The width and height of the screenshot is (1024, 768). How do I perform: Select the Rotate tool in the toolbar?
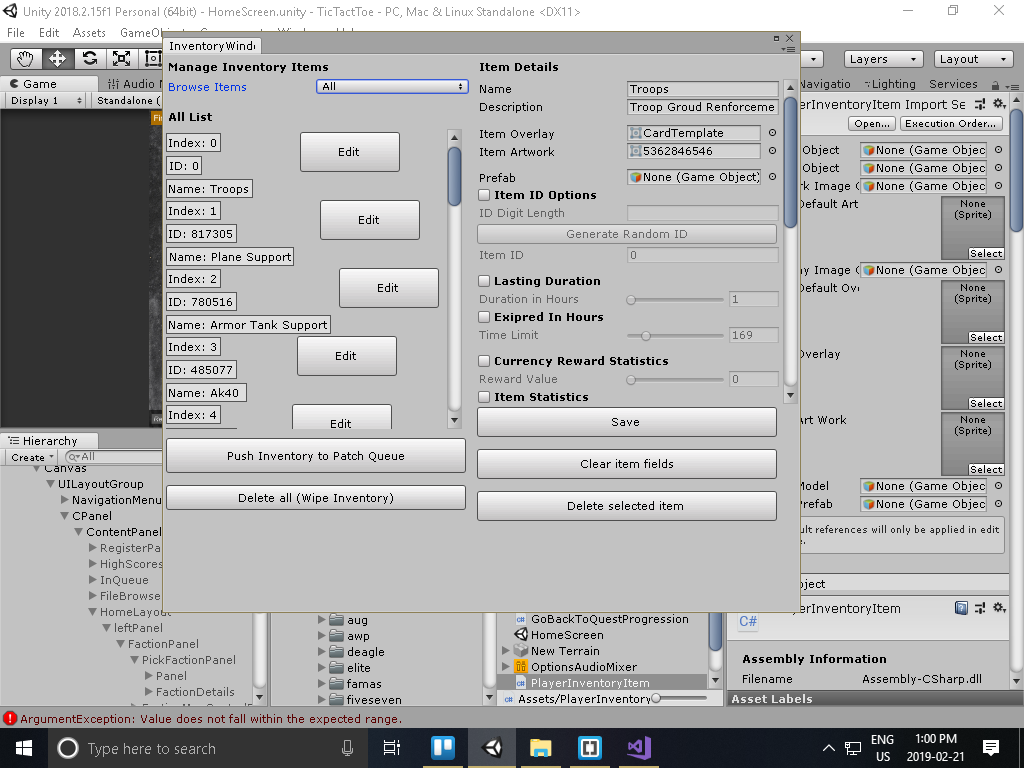(89, 58)
